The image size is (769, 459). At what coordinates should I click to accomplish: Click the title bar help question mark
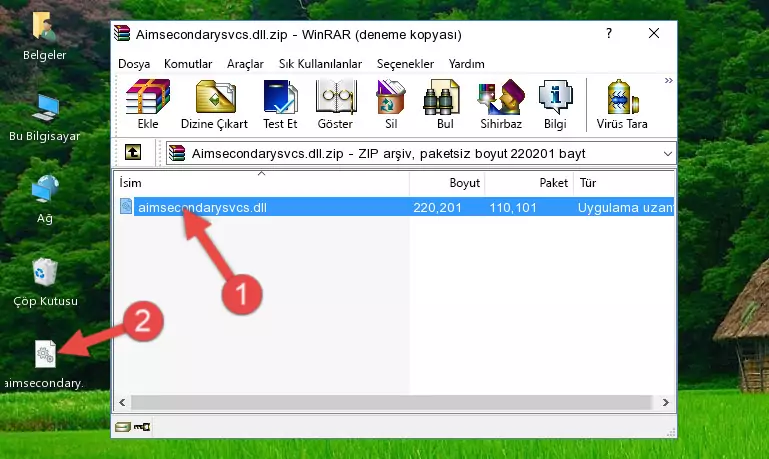(x=609, y=33)
